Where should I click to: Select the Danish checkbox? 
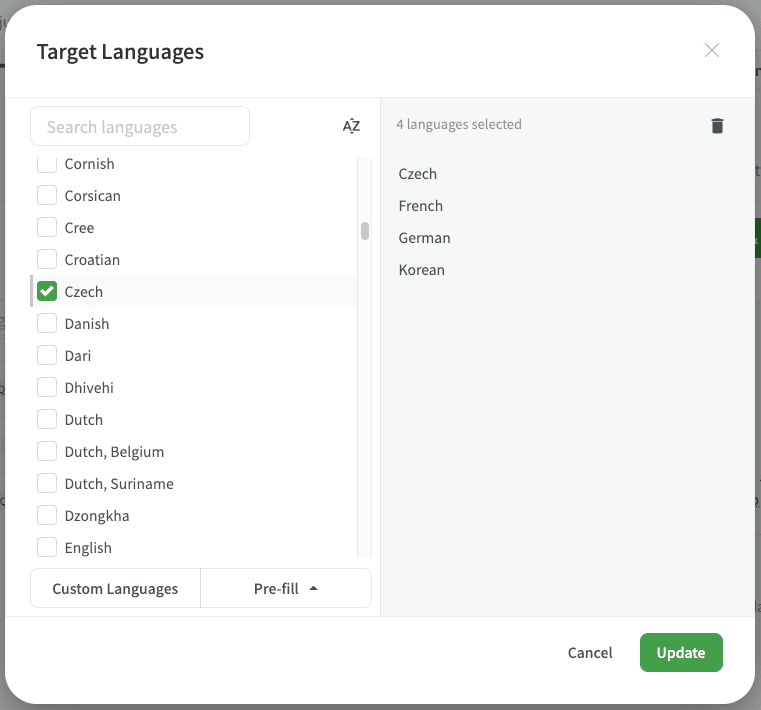[x=47, y=324]
